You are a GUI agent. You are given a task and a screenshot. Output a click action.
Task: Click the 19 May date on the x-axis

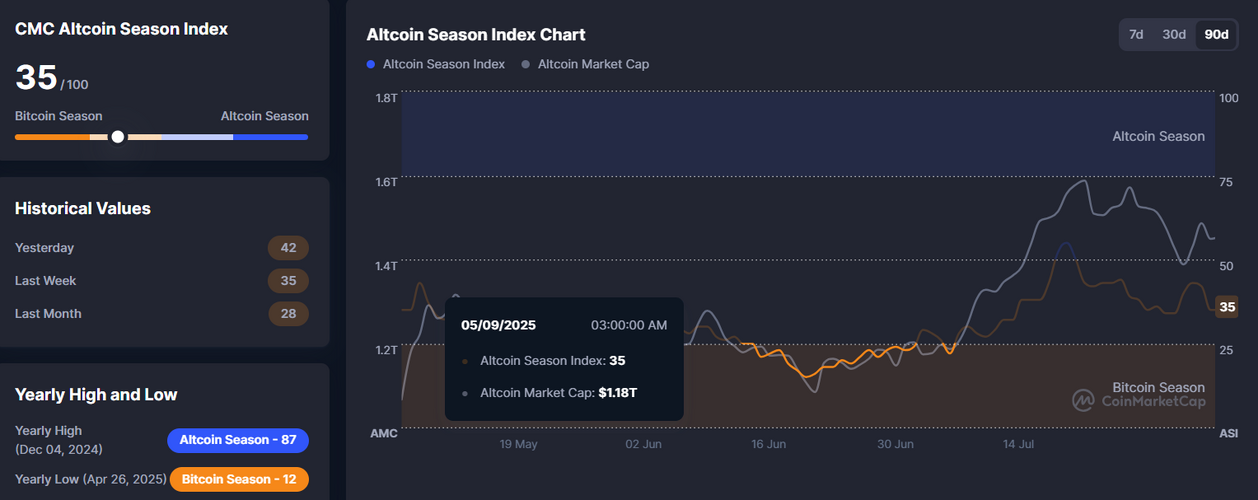(x=519, y=444)
